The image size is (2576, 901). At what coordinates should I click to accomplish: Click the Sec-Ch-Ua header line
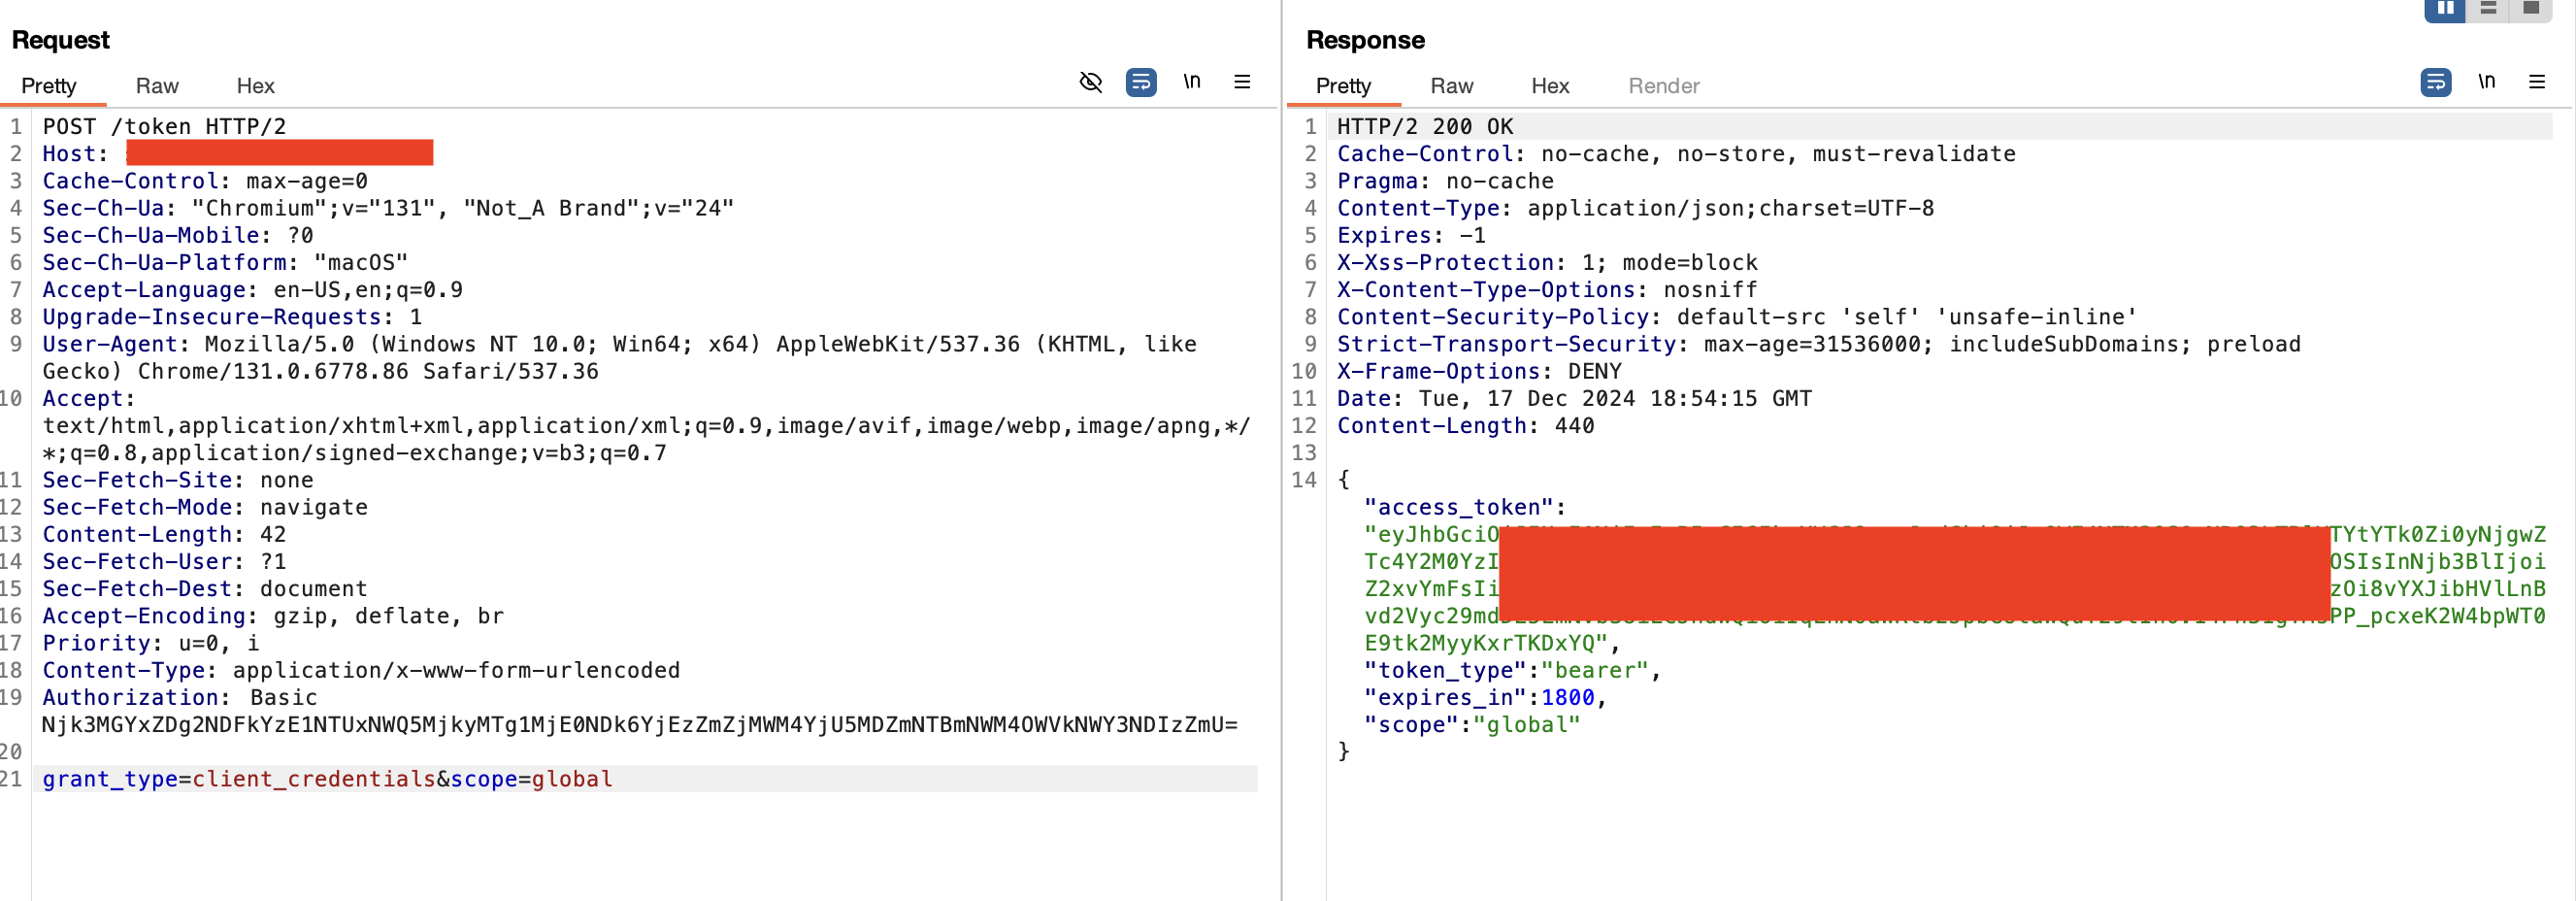388,208
